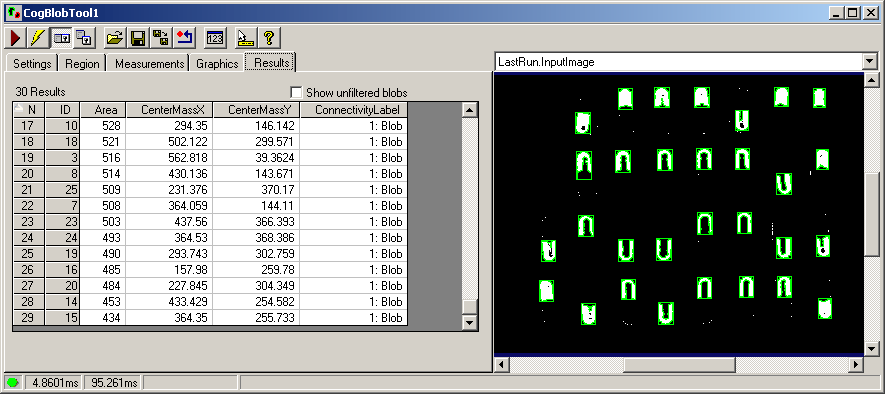Click CenterMassX cell 433.429
Viewport: 885px width, 394px height.
[169, 302]
